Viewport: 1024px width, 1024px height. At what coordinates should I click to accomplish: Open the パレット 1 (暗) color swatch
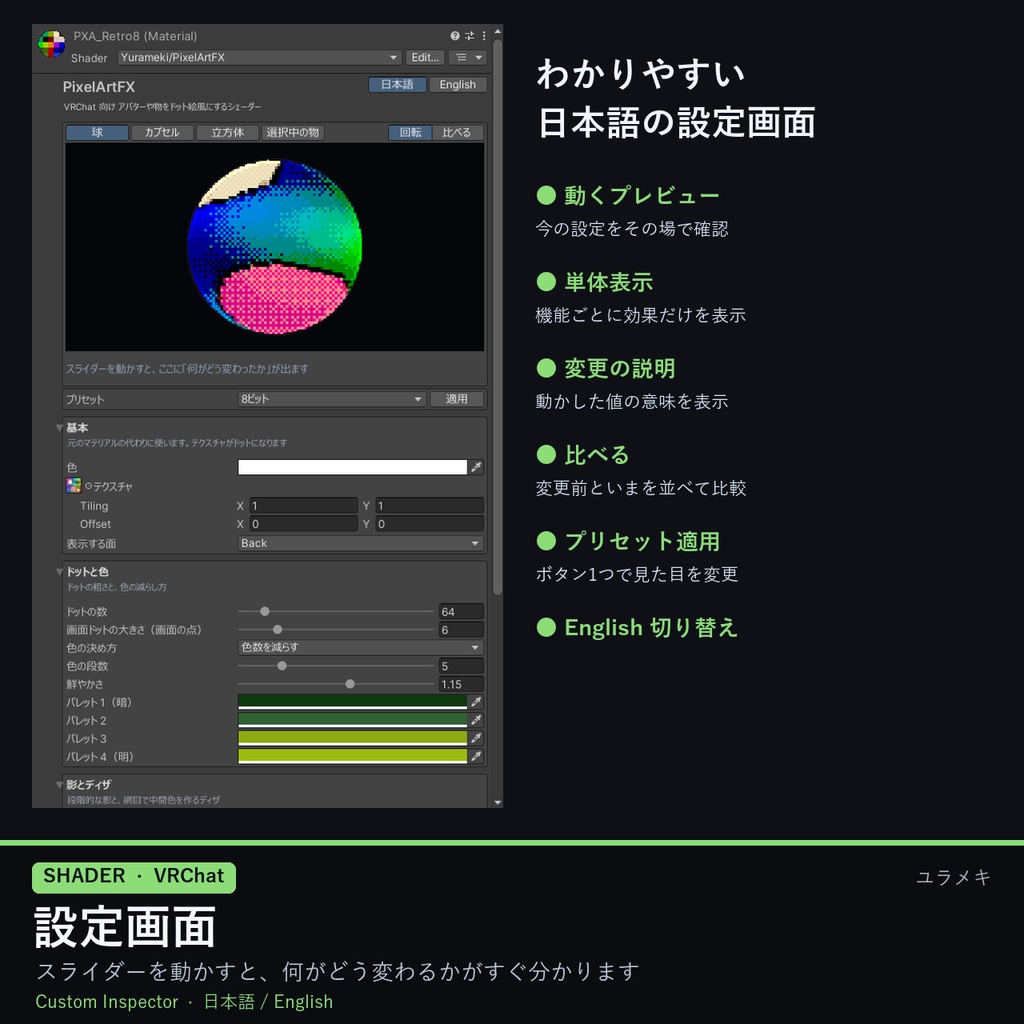[x=353, y=702]
